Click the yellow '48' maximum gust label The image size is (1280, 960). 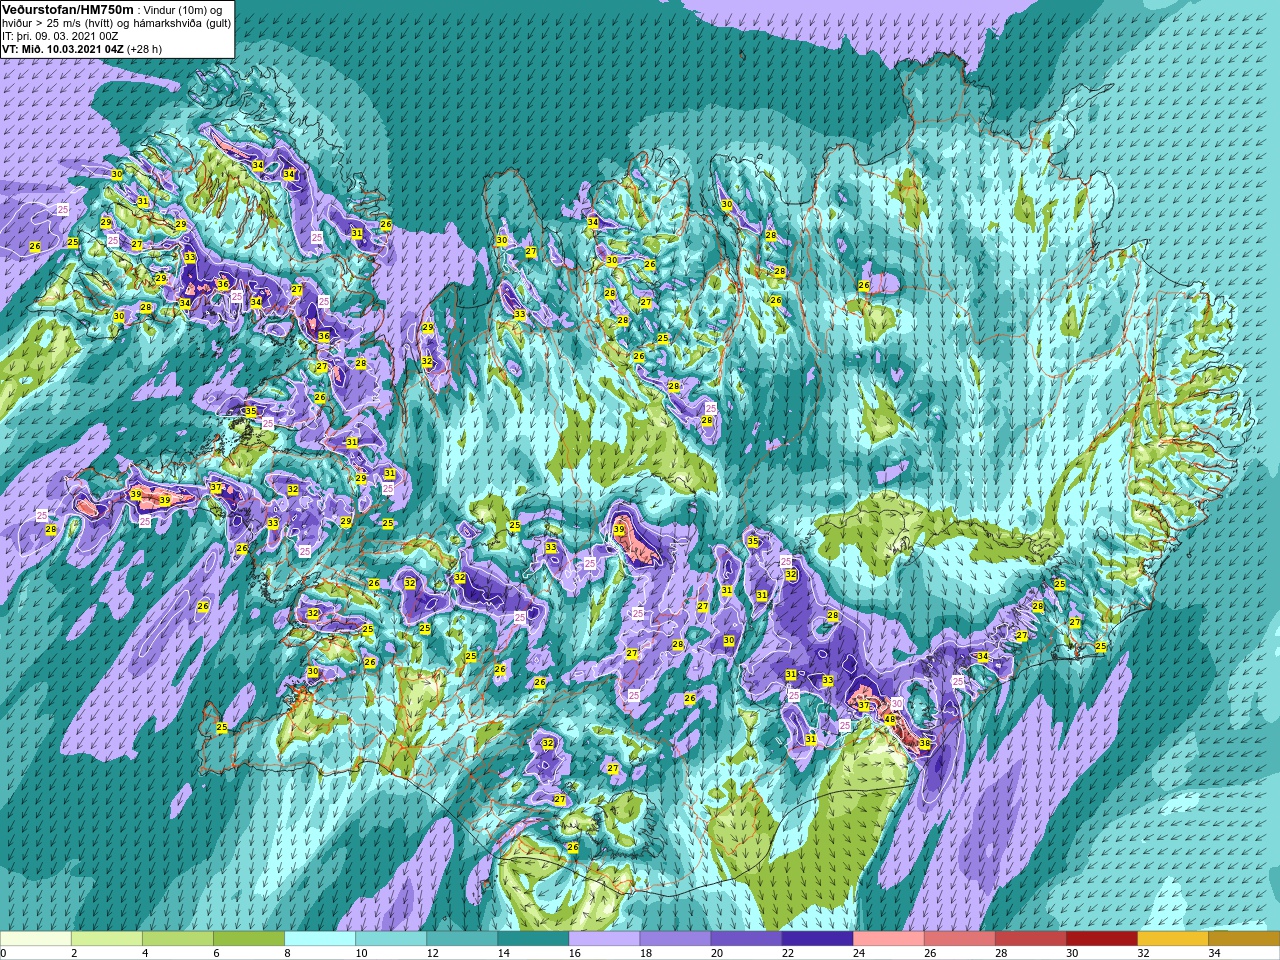tap(890, 720)
